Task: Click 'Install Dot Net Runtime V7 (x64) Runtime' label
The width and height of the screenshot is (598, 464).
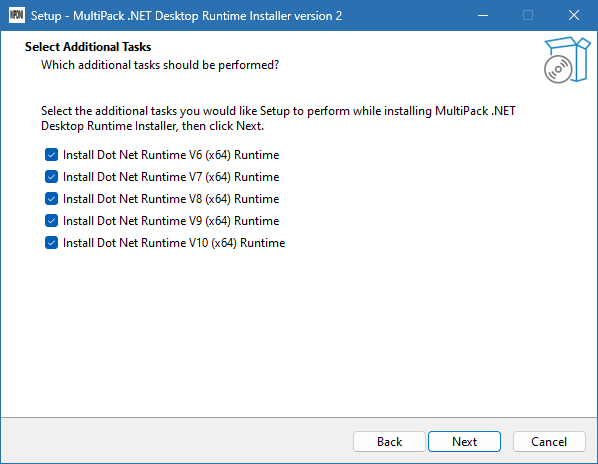Action: coord(171,177)
